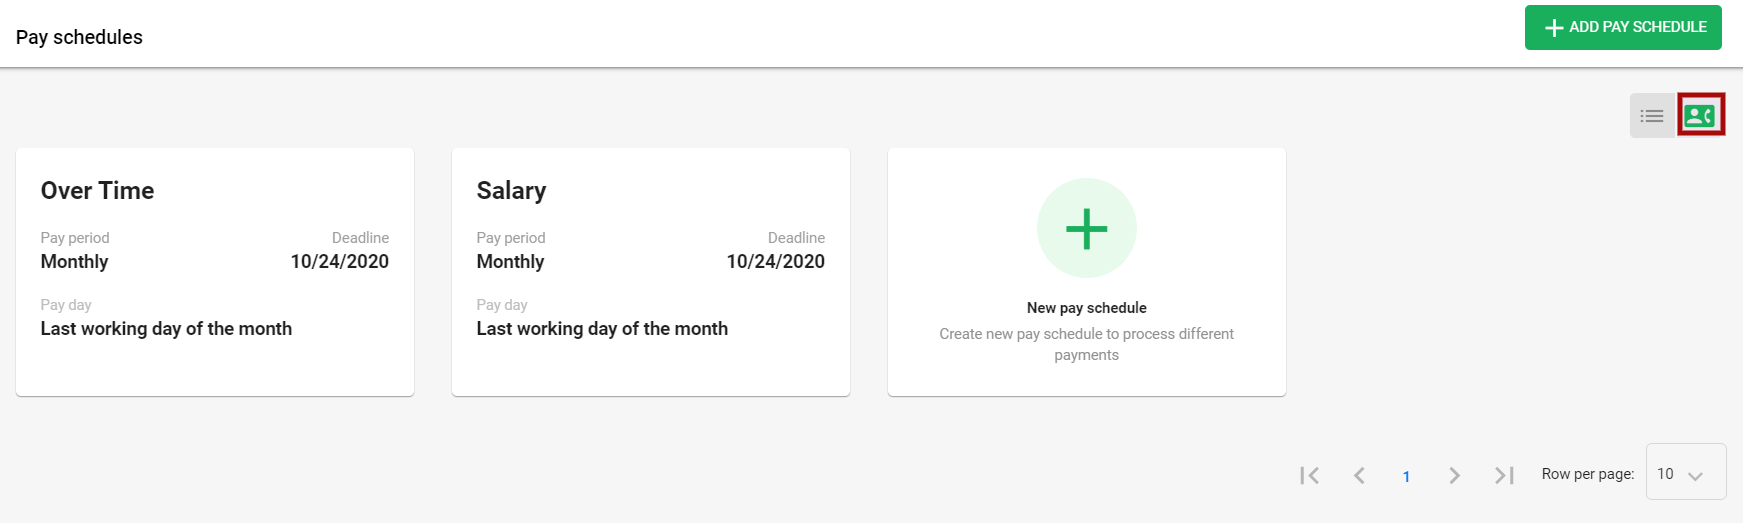The height and width of the screenshot is (523, 1743).
Task: Switch to list view icon
Action: [x=1652, y=116]
